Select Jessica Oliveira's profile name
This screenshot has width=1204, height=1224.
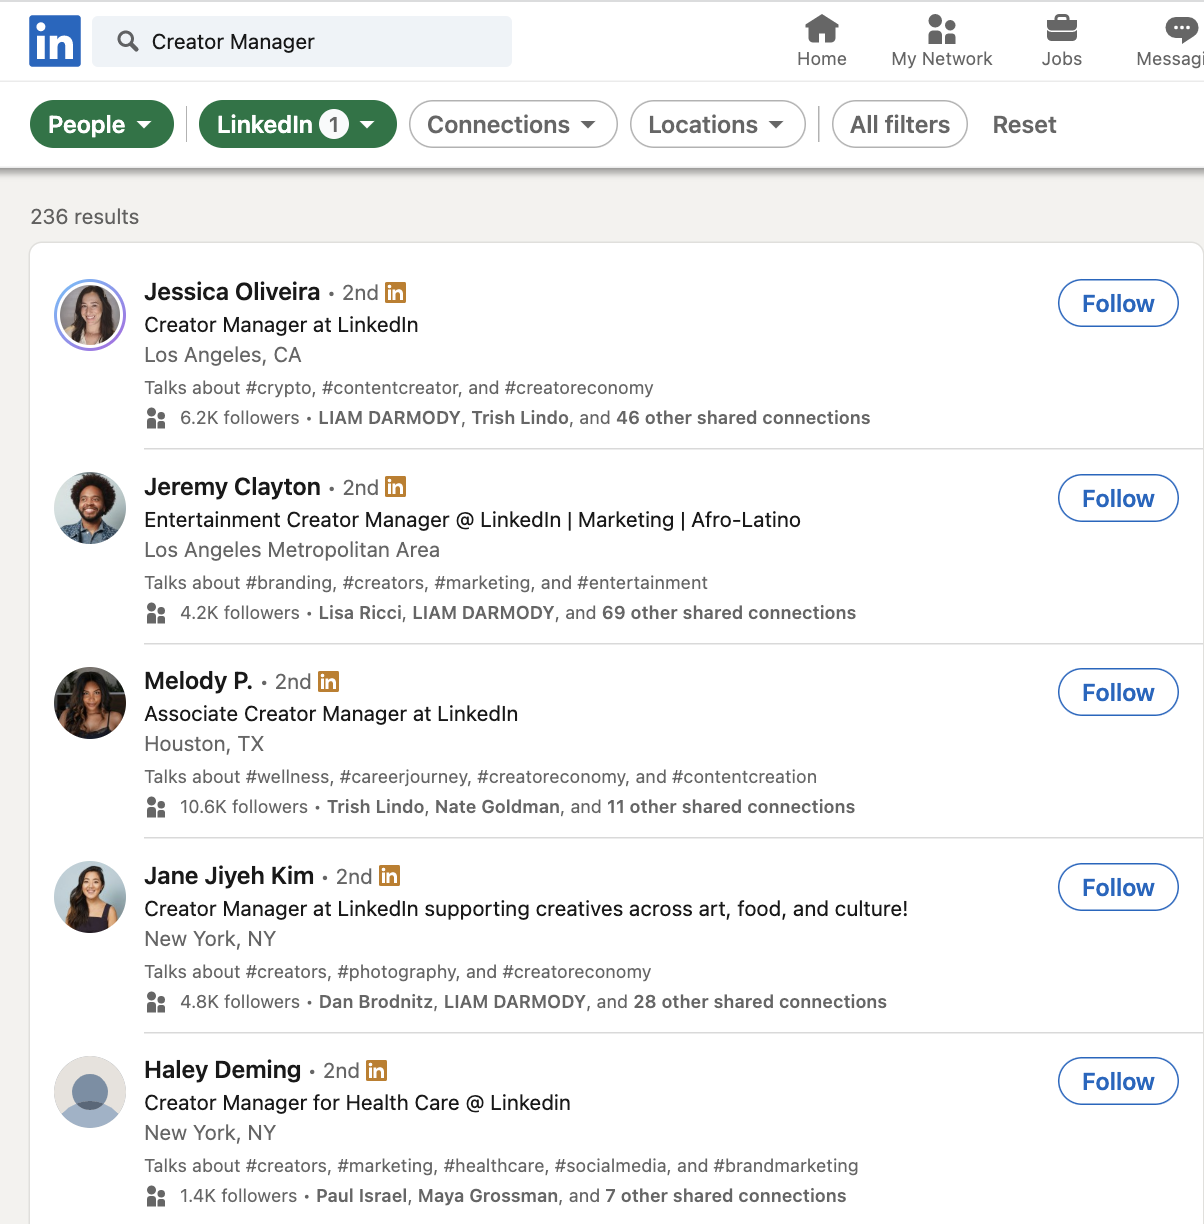pyautogui.click(x=232, y=291)
